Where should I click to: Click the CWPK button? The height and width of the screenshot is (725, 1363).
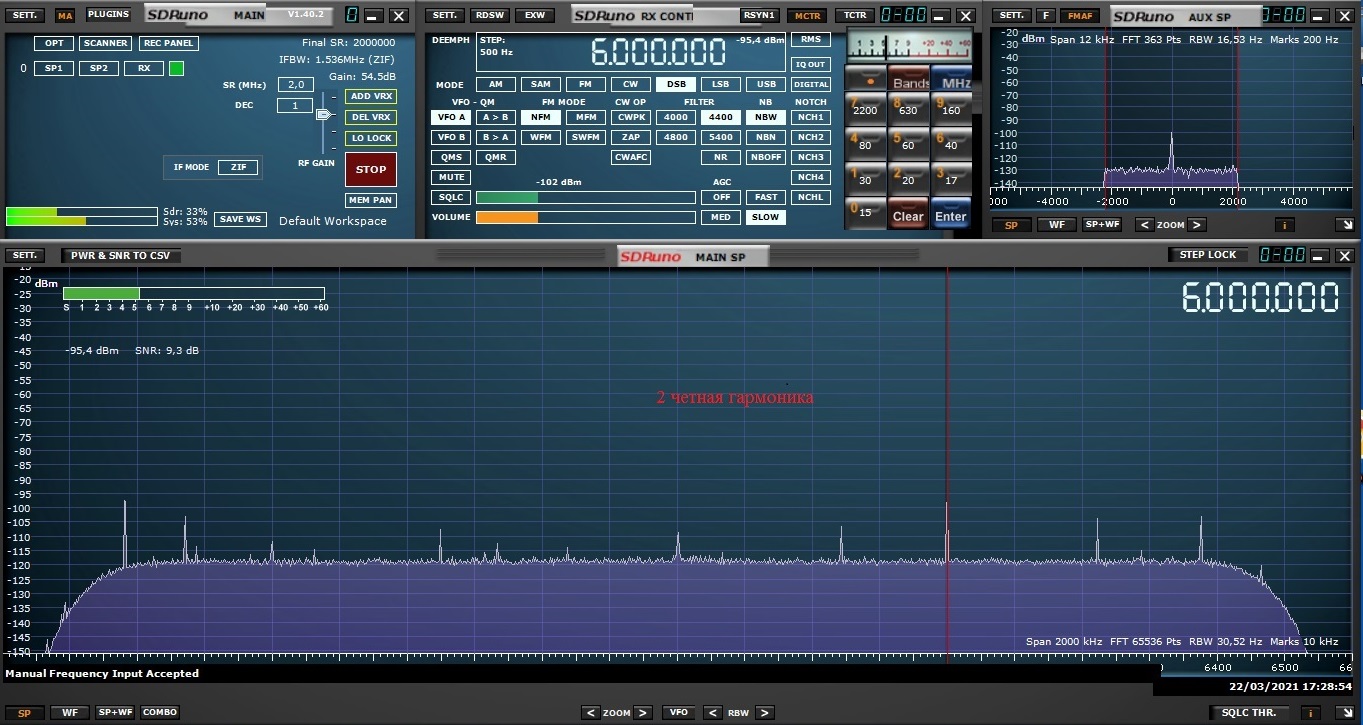(631, 117)
